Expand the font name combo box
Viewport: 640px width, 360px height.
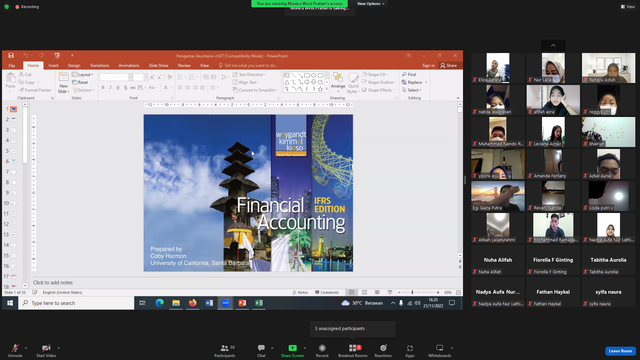click(x=130, y=77)
